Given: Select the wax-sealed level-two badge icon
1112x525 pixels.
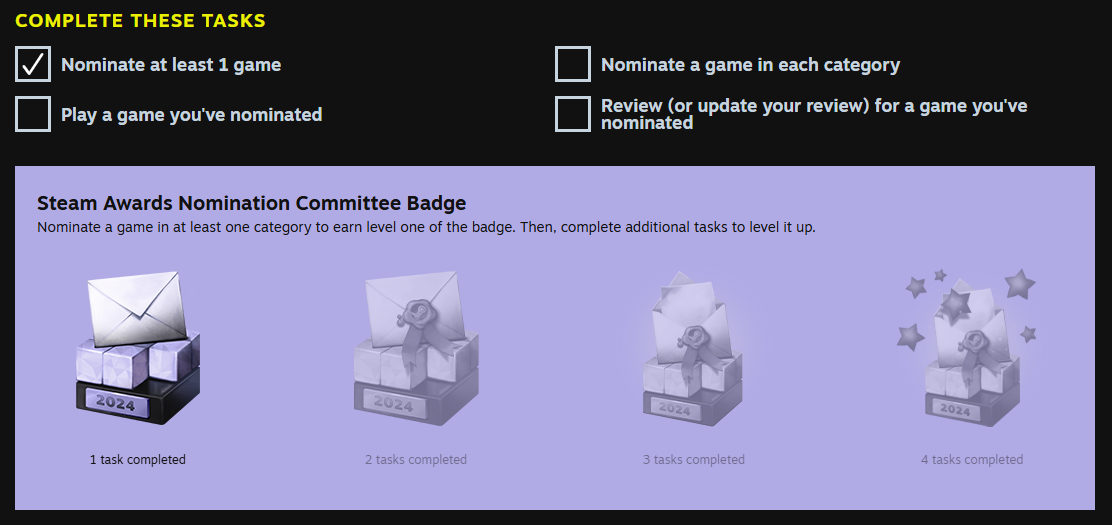Looking at the screenshot, I should click(416, 345).
